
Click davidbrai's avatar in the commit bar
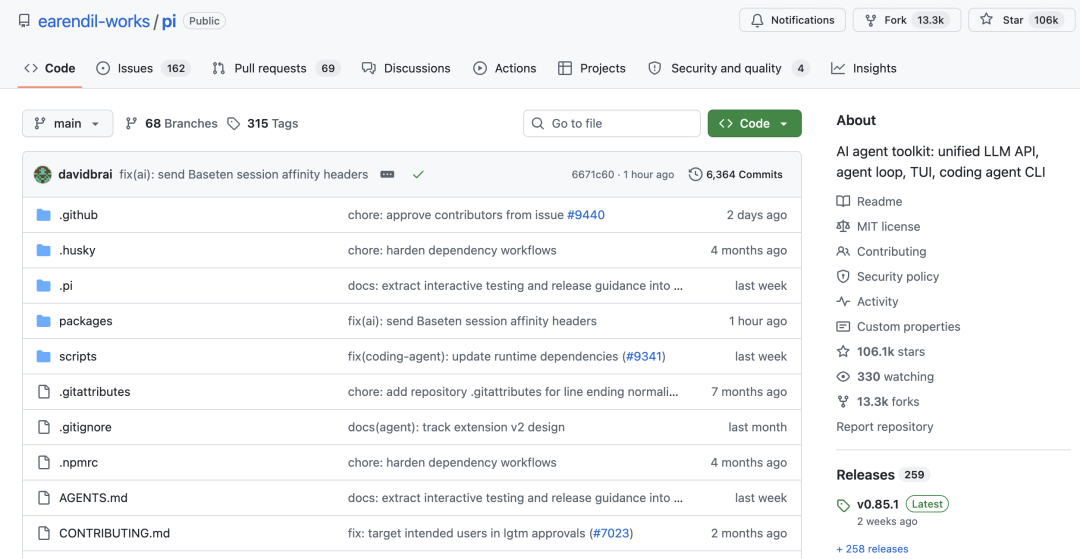[x=43, y=174]
